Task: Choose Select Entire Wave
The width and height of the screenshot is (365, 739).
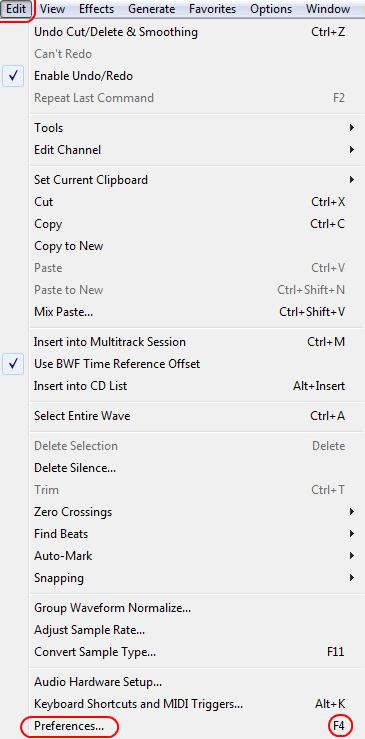Action: 190,416
